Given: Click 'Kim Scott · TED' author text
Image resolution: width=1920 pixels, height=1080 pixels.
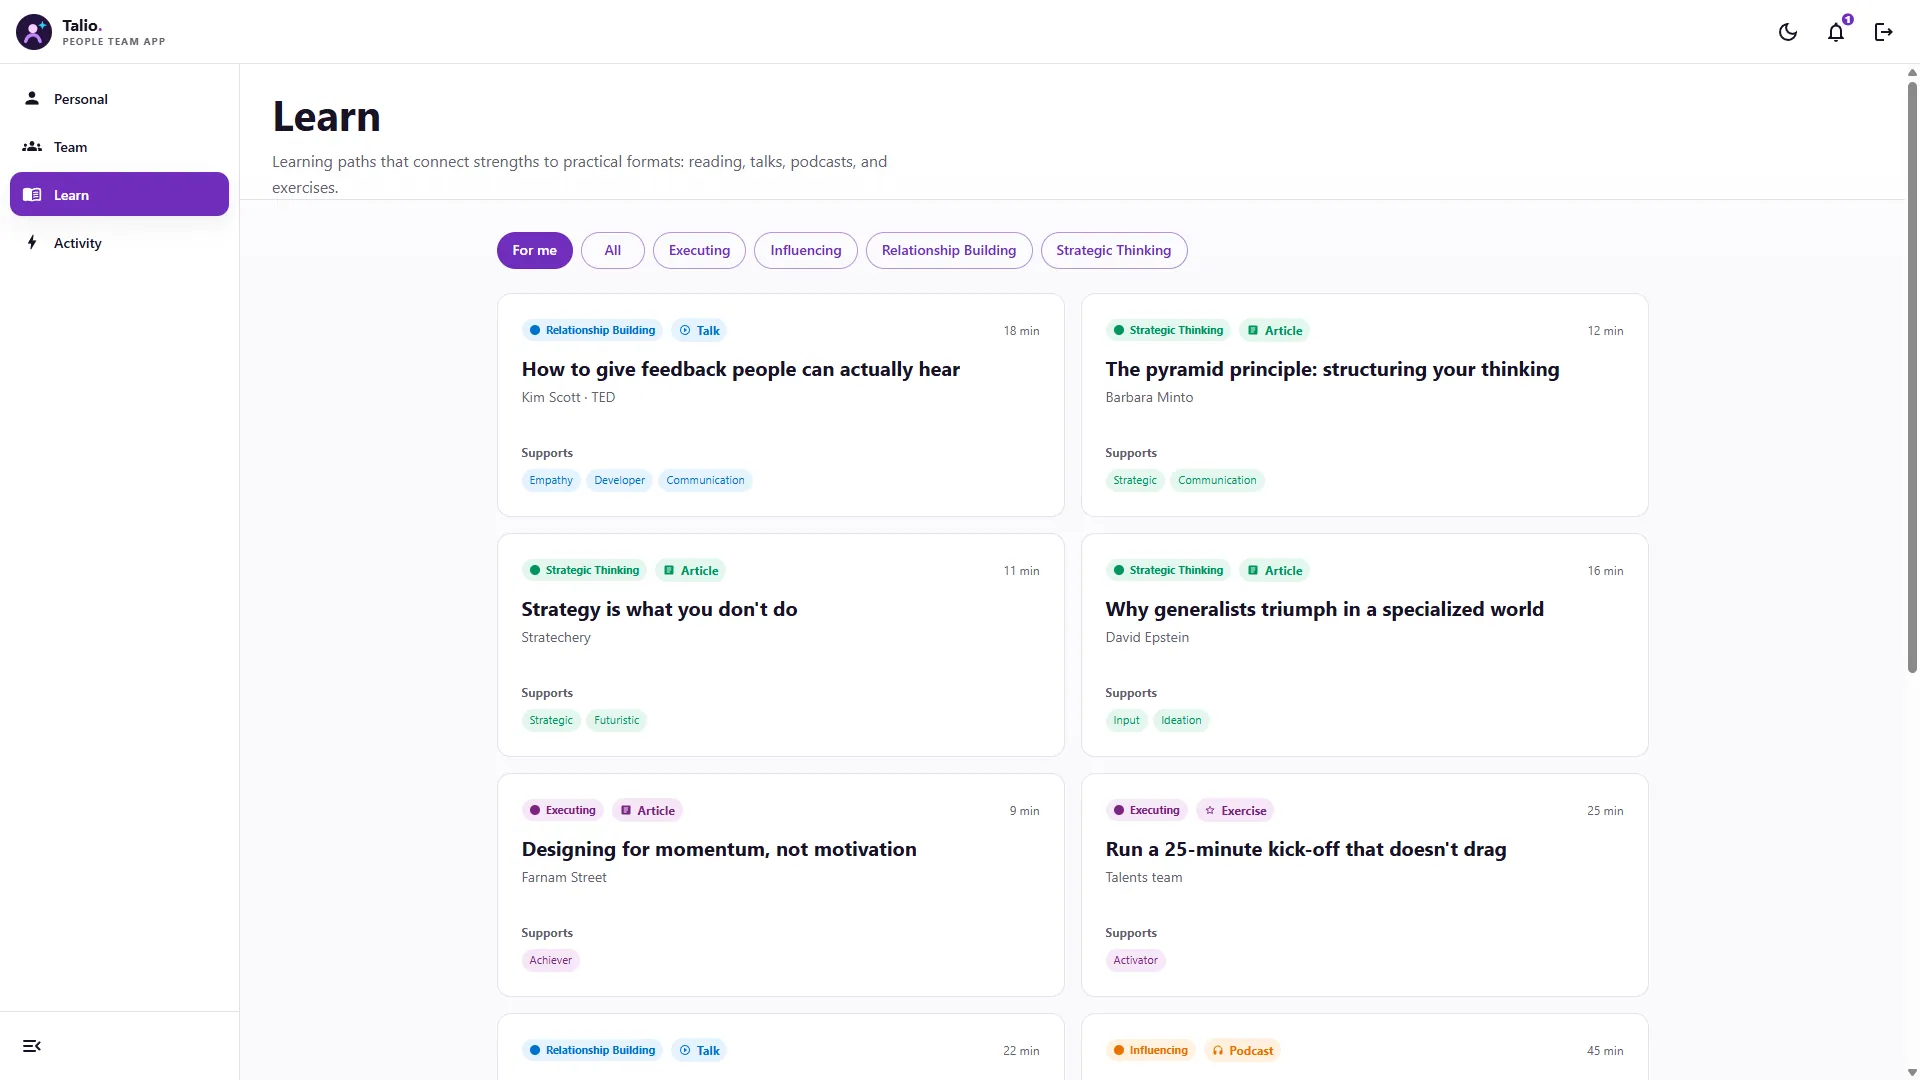Looking at the screenshot, I should pyautogui.click(x=568, y=398).
